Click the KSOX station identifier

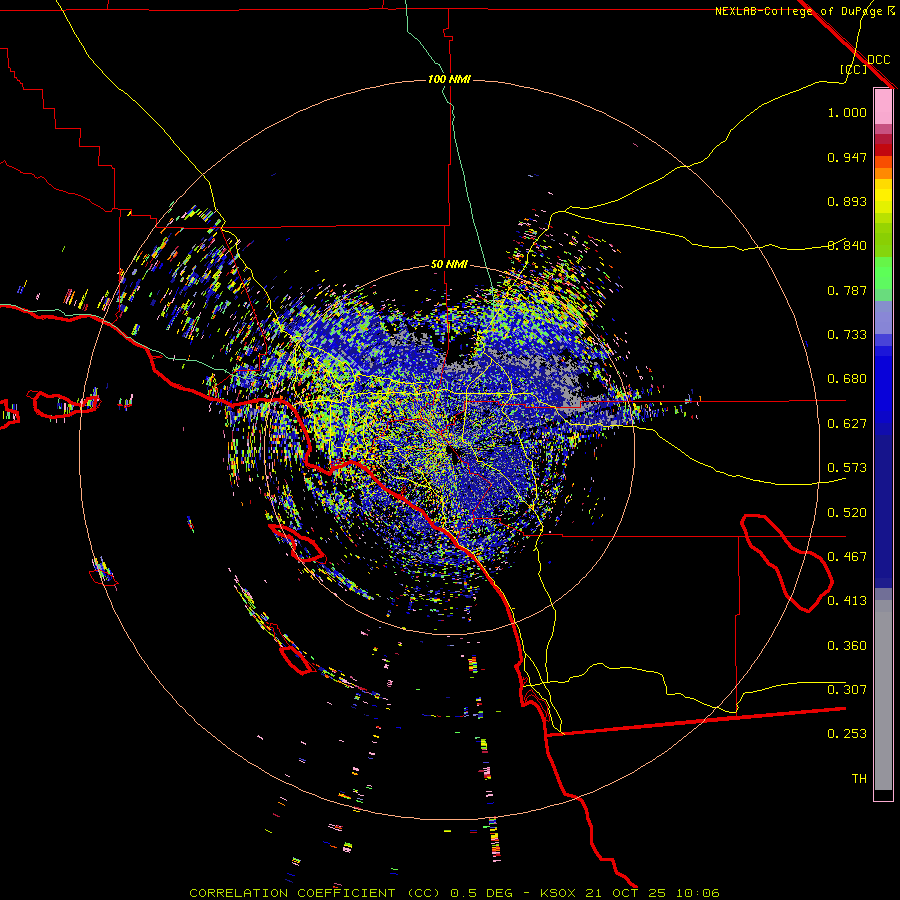557,893
